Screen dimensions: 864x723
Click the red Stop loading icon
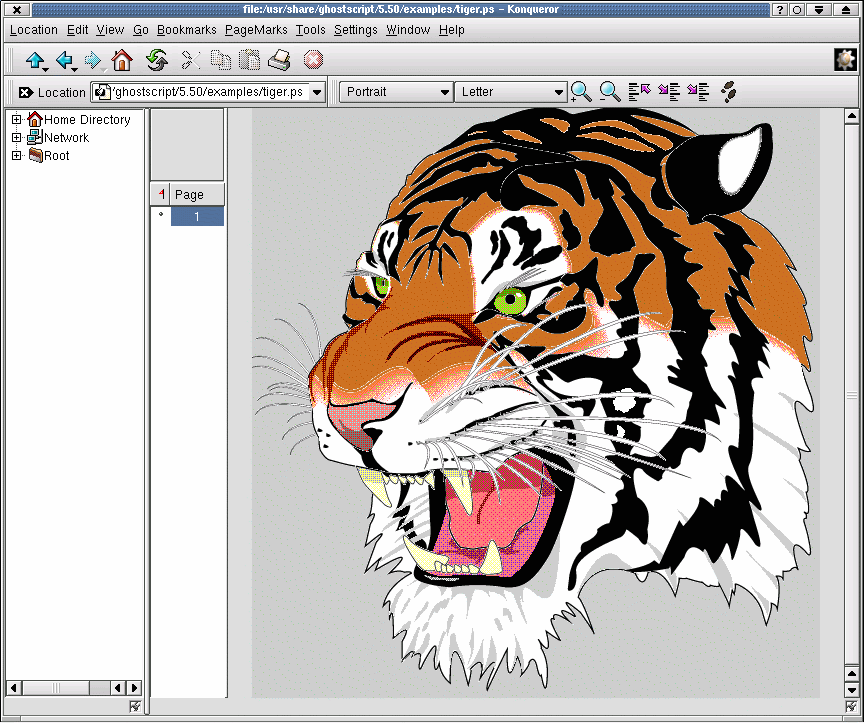tap(313, 60)
